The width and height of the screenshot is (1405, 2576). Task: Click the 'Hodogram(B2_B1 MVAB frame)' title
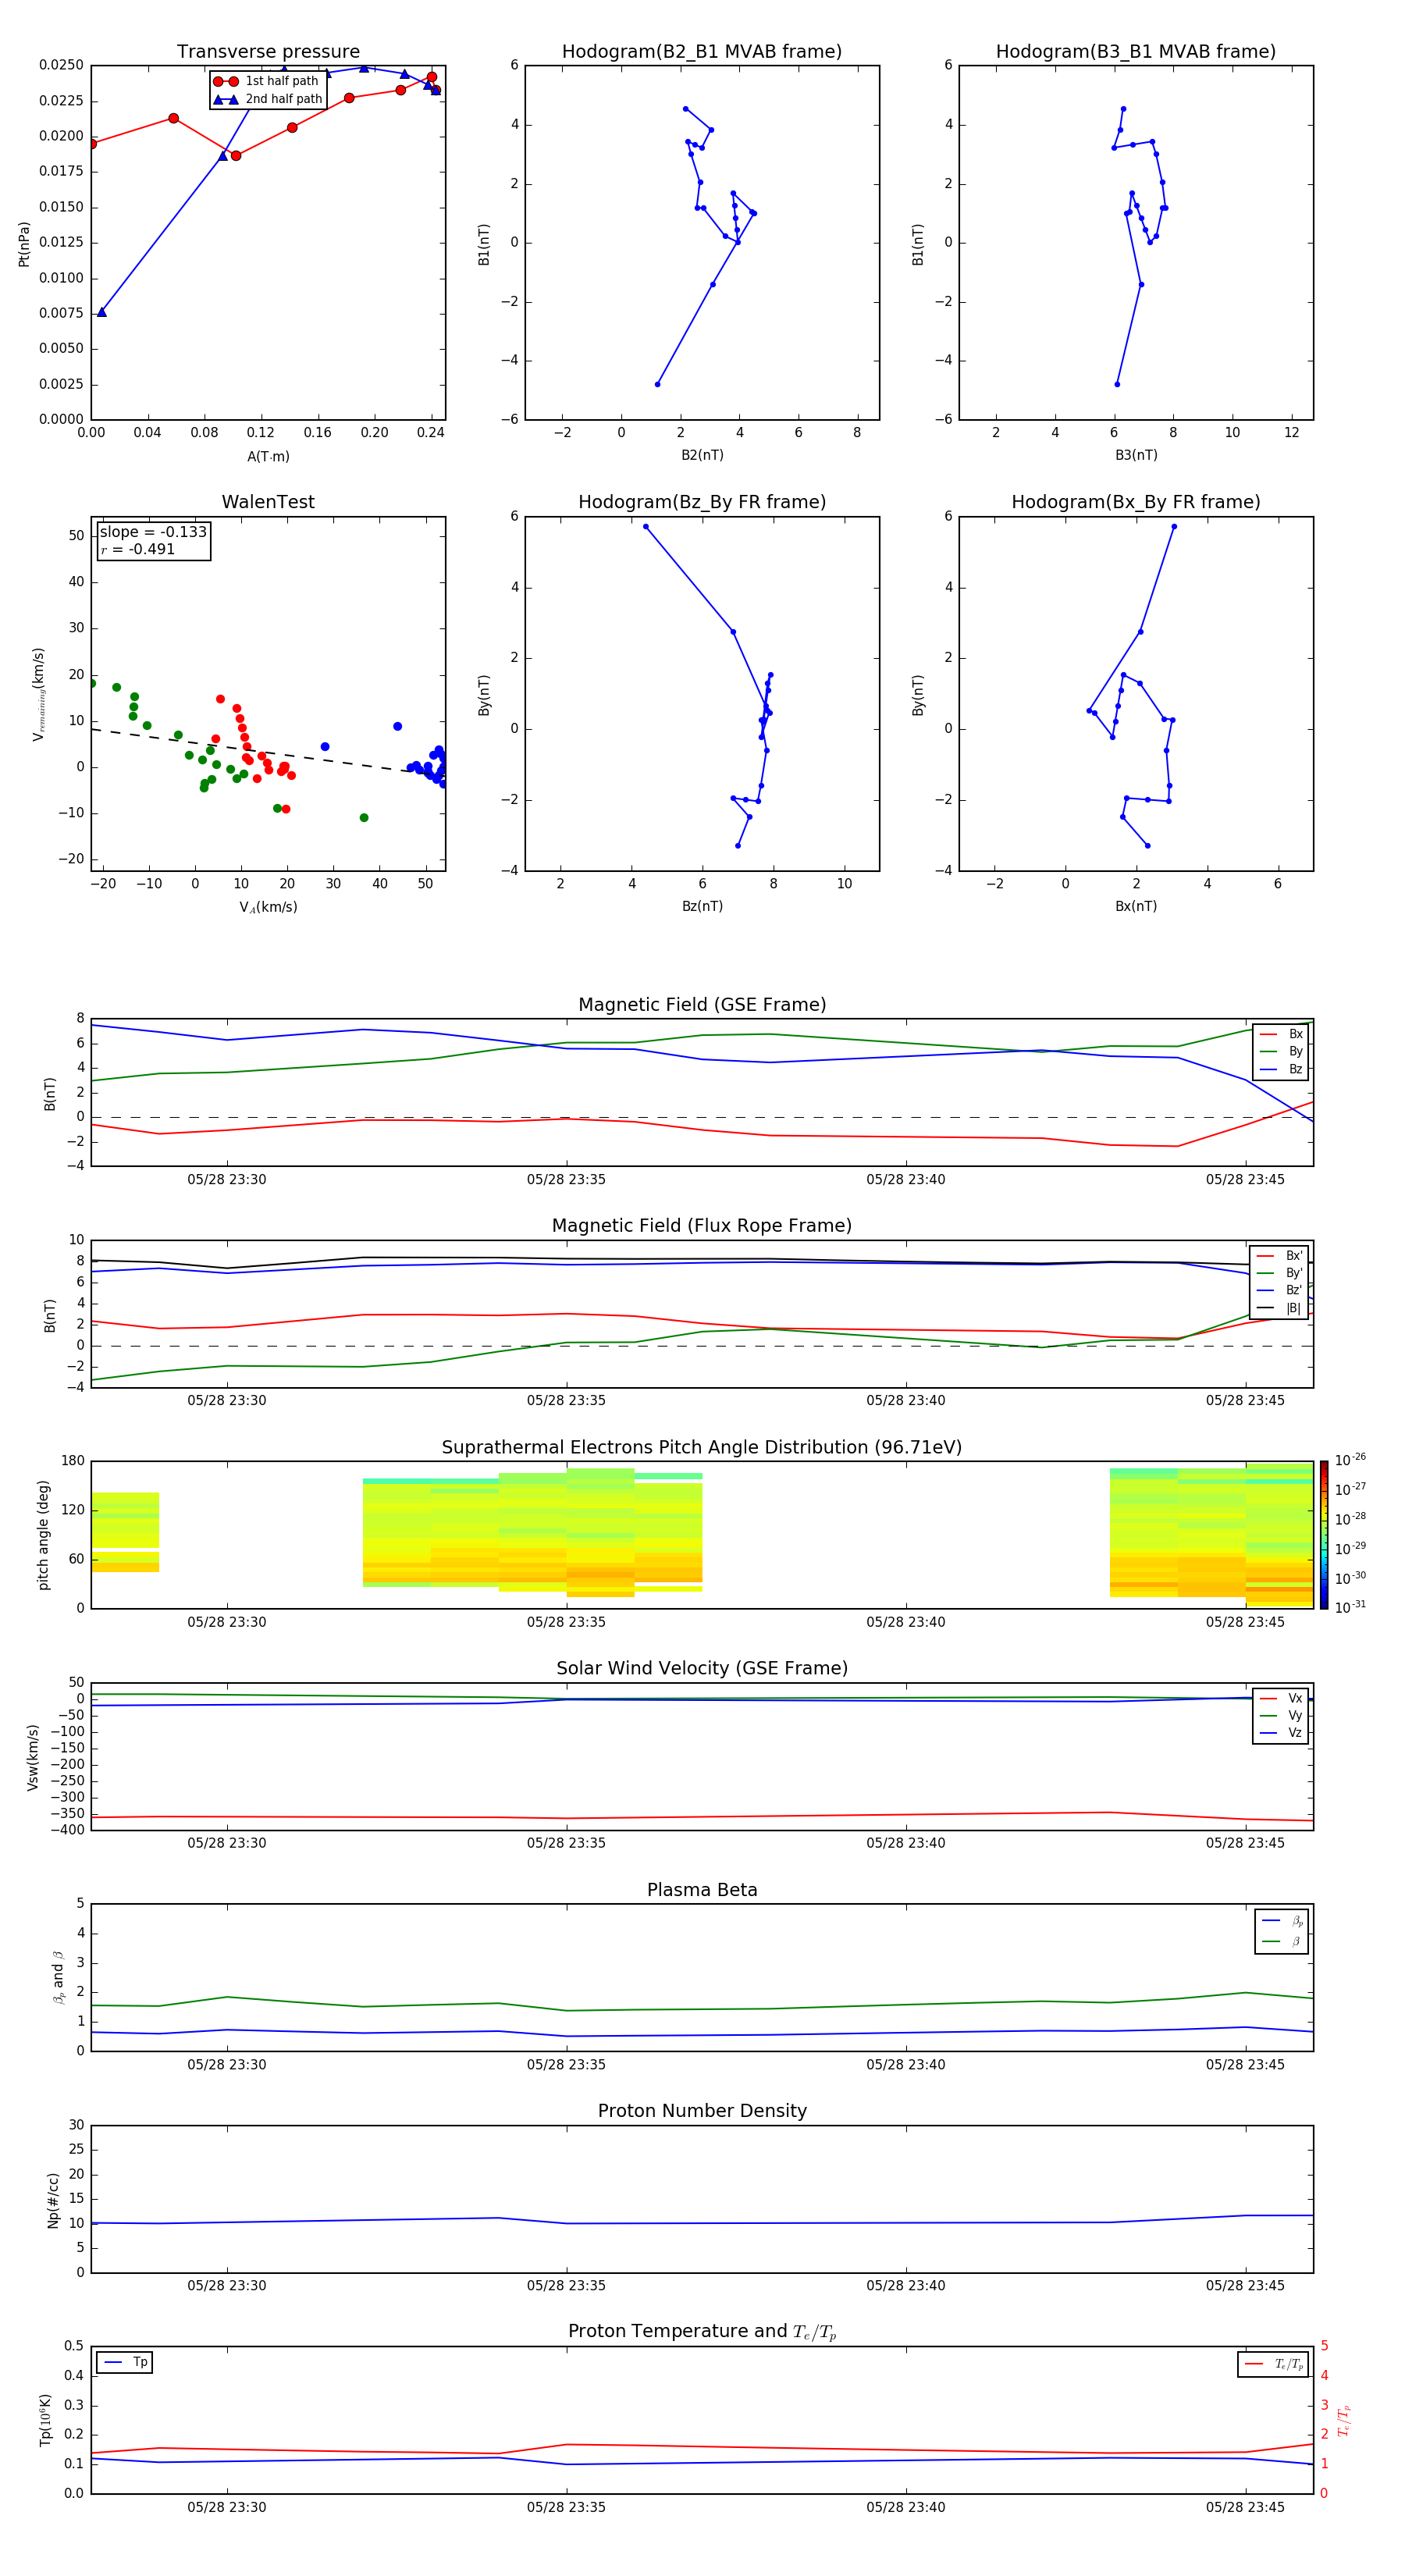702,52
